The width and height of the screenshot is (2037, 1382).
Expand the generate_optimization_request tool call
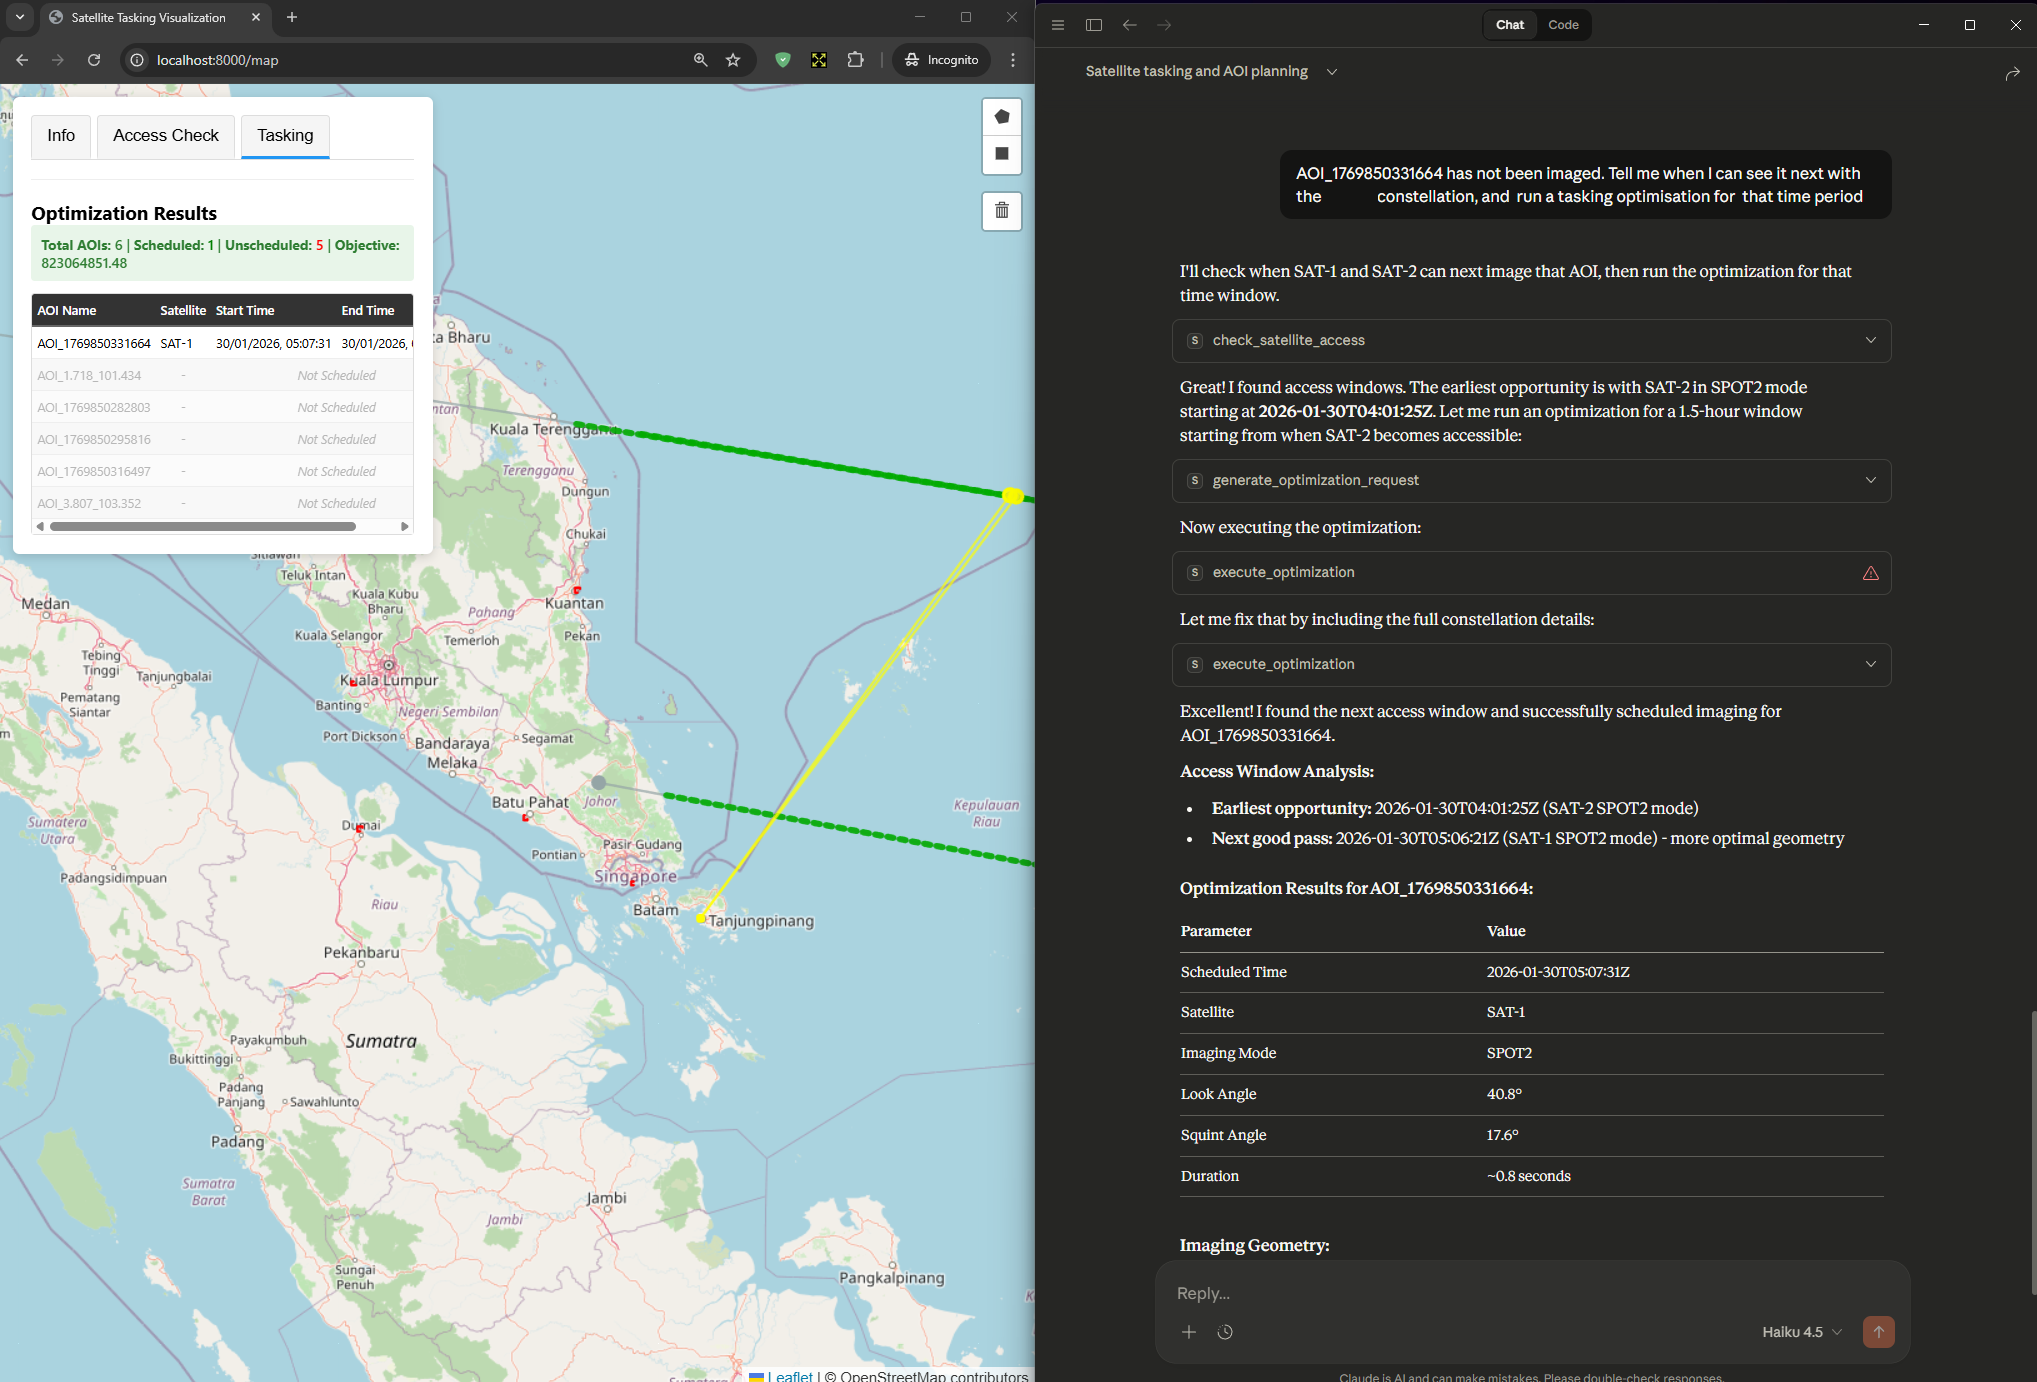[x=1531, y=481]
